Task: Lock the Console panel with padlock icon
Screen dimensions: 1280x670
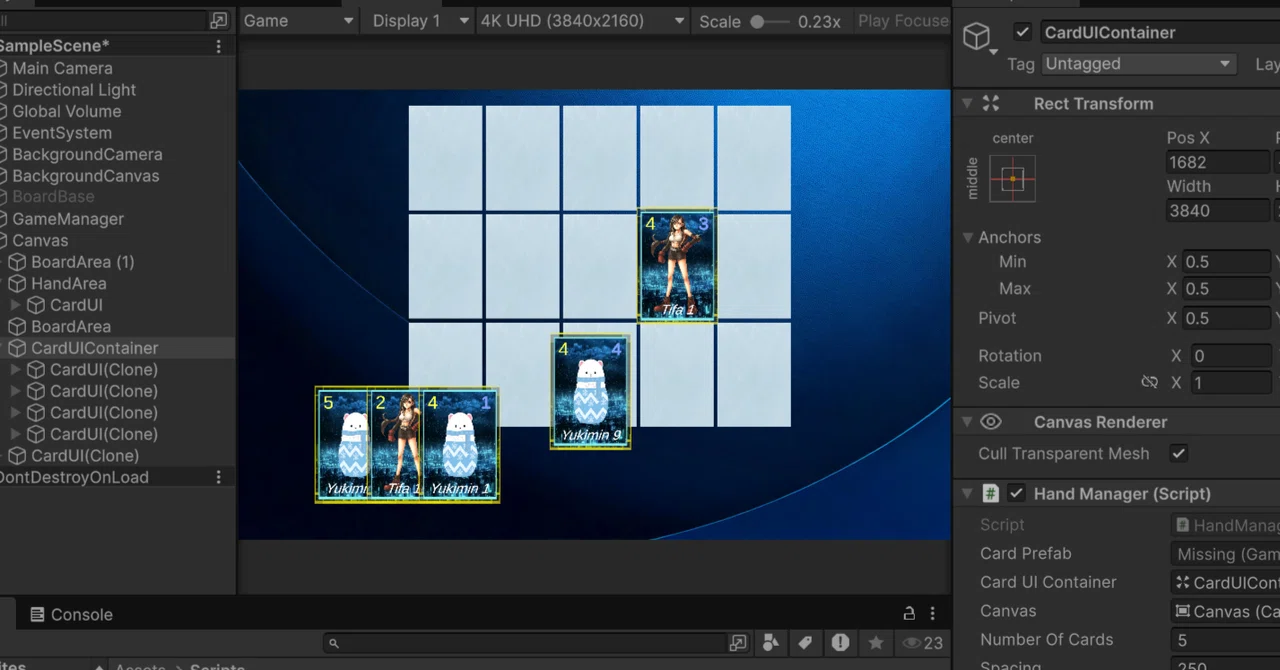Action: (x=909, y=613)
